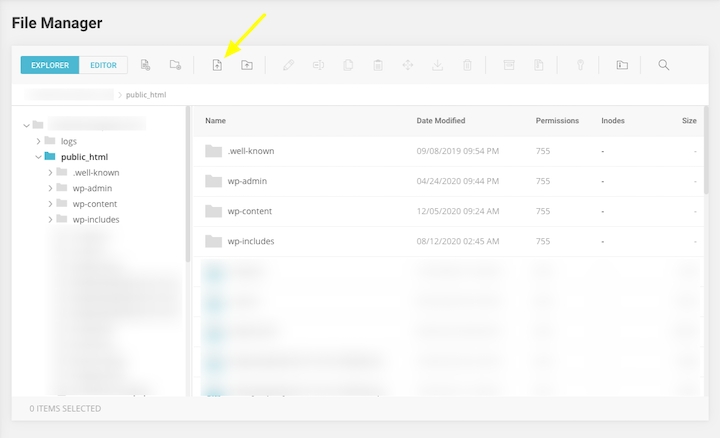Click the wp-admin folder icon in list
This screenshot has width=720, height=438.
click(x=214, y=181)
